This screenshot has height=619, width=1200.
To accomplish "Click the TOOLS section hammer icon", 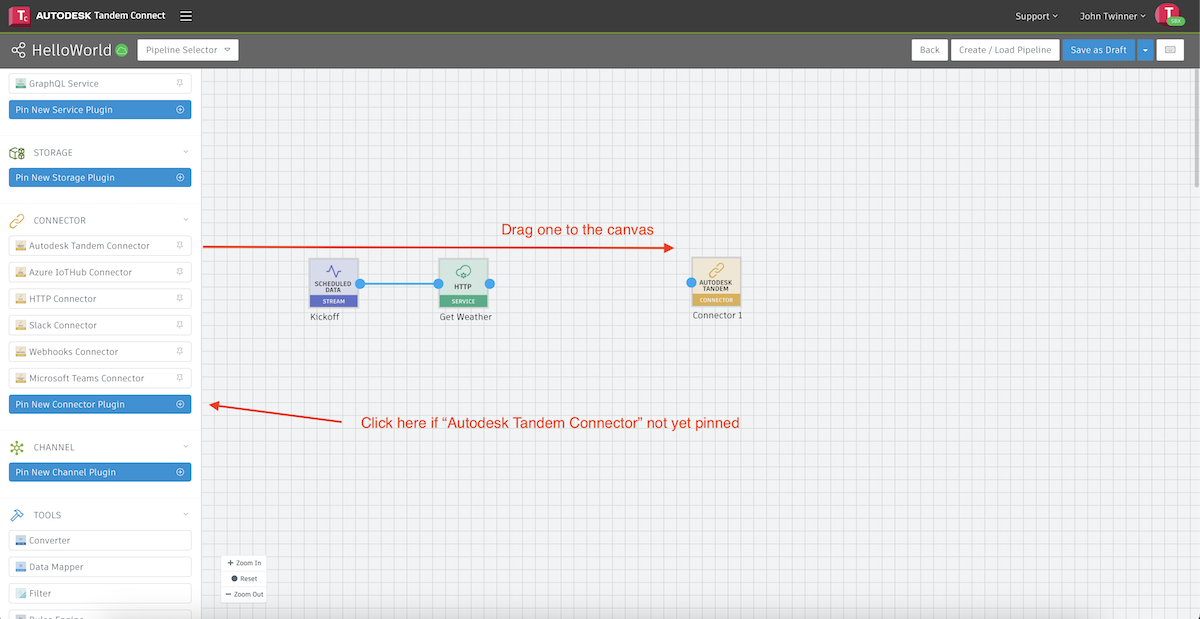I will click(16, 515).
